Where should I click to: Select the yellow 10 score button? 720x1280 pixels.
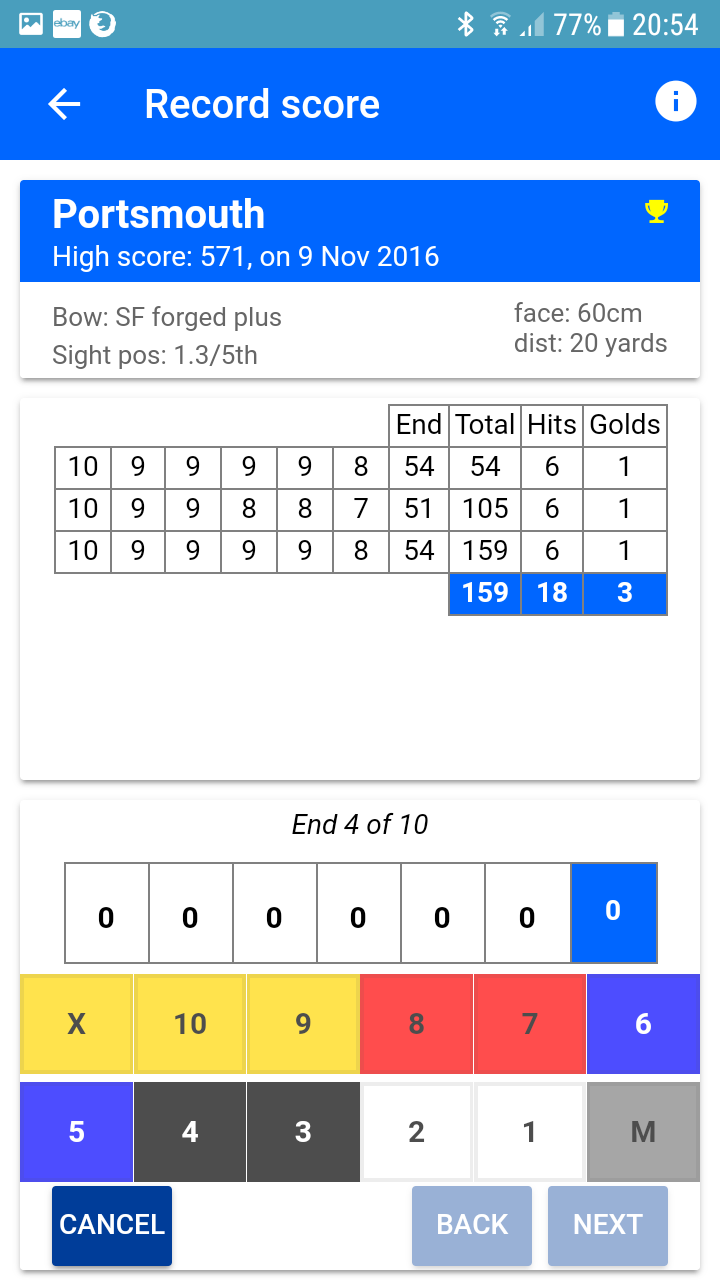pyautogui.click(x=190, y=1024)
